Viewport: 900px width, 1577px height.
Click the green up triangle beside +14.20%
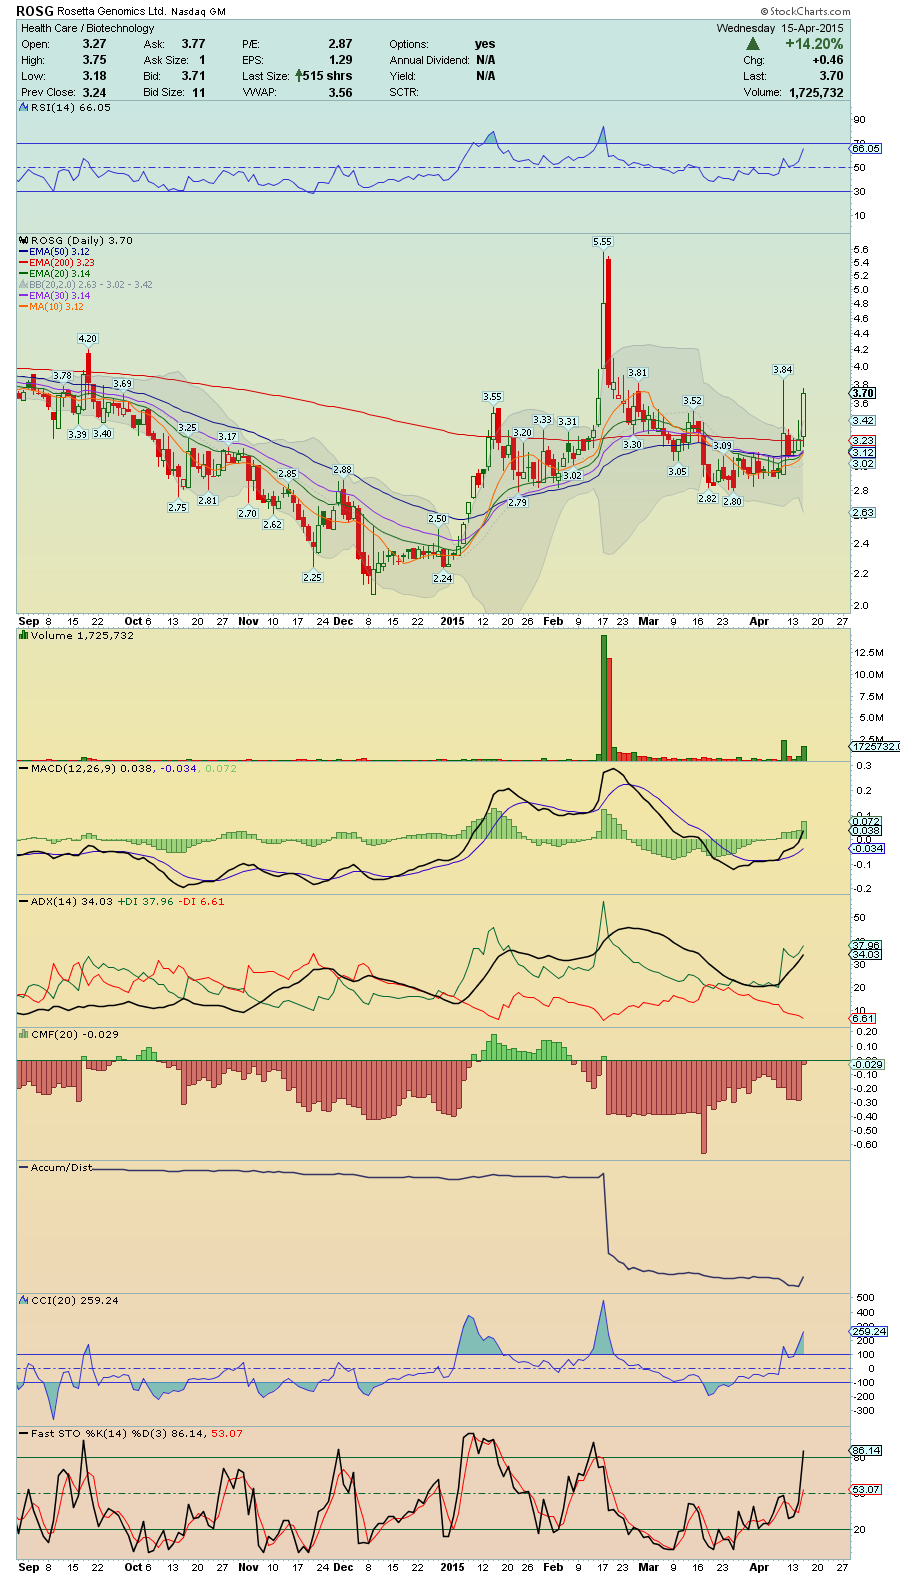pos(753,44)
